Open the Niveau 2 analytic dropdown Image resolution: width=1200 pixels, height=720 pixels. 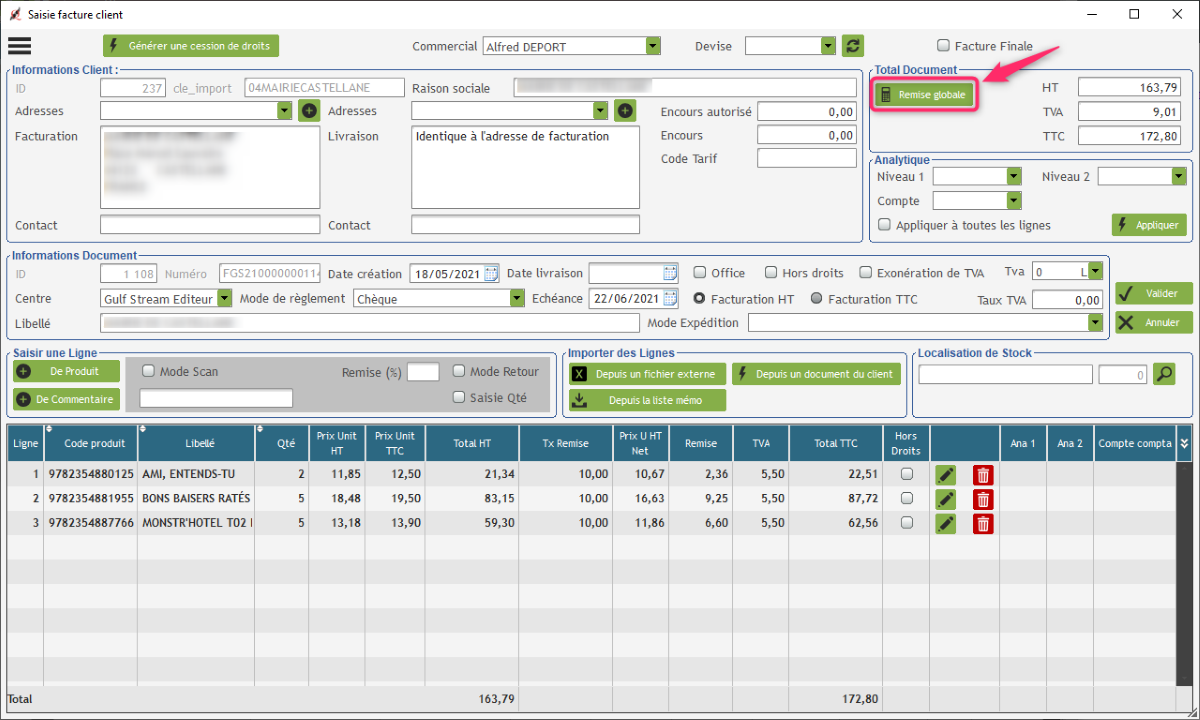click(x=1178, y=176)
